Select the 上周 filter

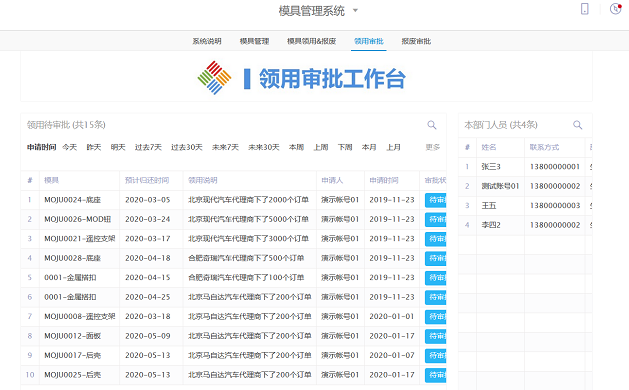click(321, 147)
